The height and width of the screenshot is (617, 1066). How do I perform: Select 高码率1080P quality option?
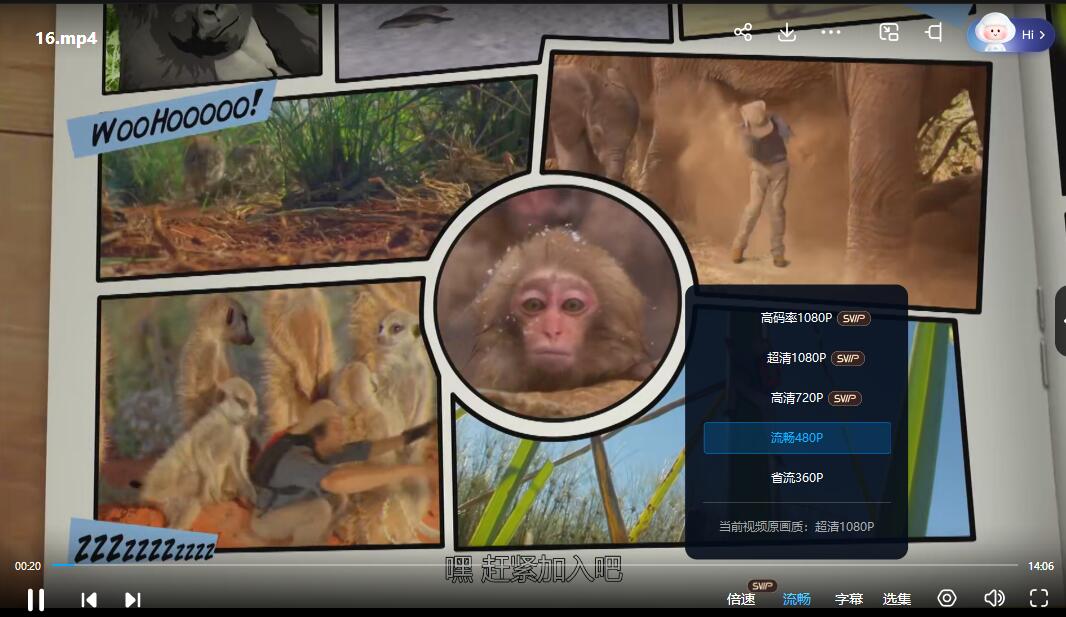(x=797, y=318)
